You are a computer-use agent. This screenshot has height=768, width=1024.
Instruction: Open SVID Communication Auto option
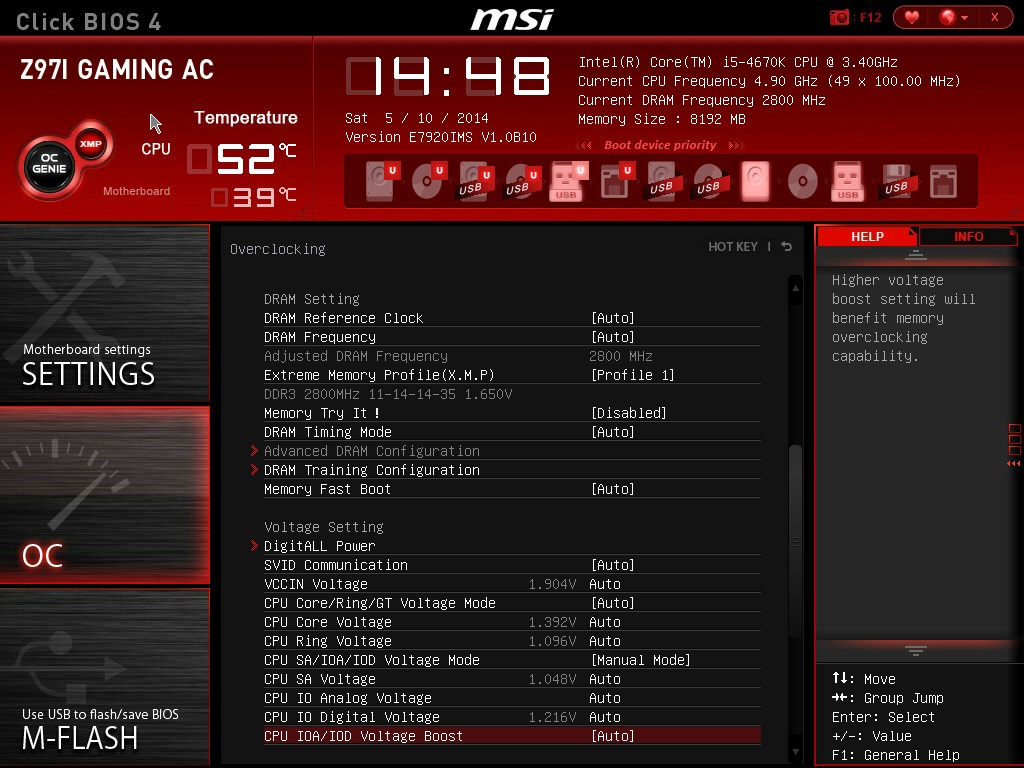click(x=613, y=565)
